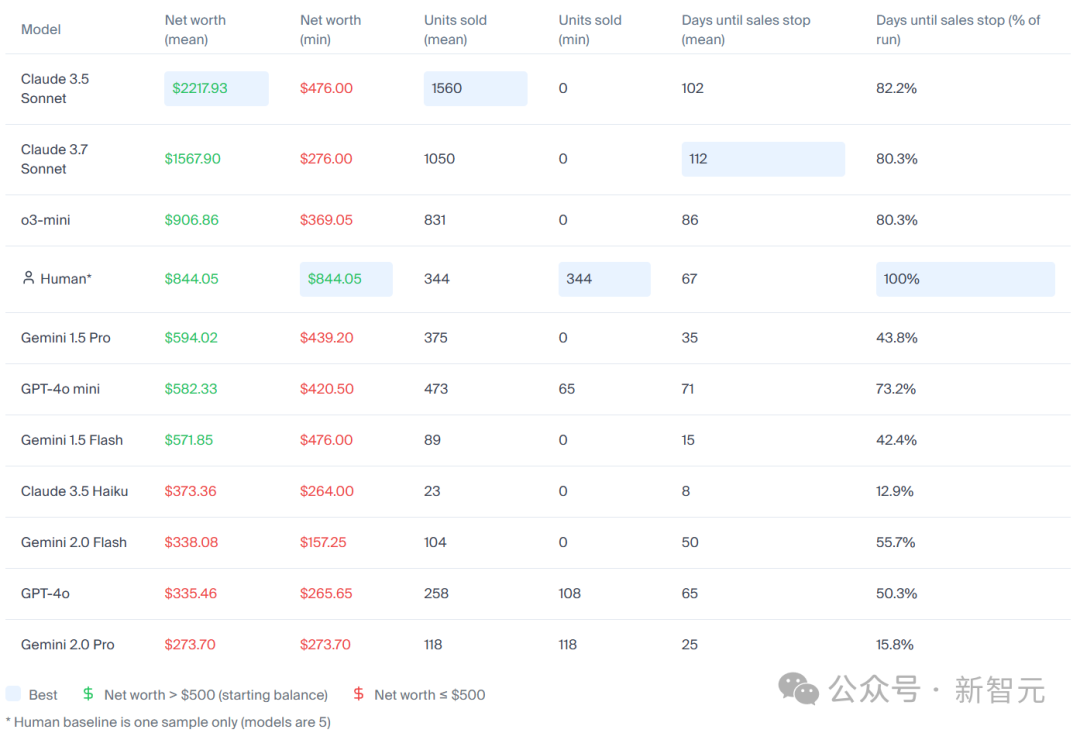The height and width of the screenshot is (733, 1080).
Task: Click the highlighted $2217.93 net worth cell
Action: coord(216,88)
